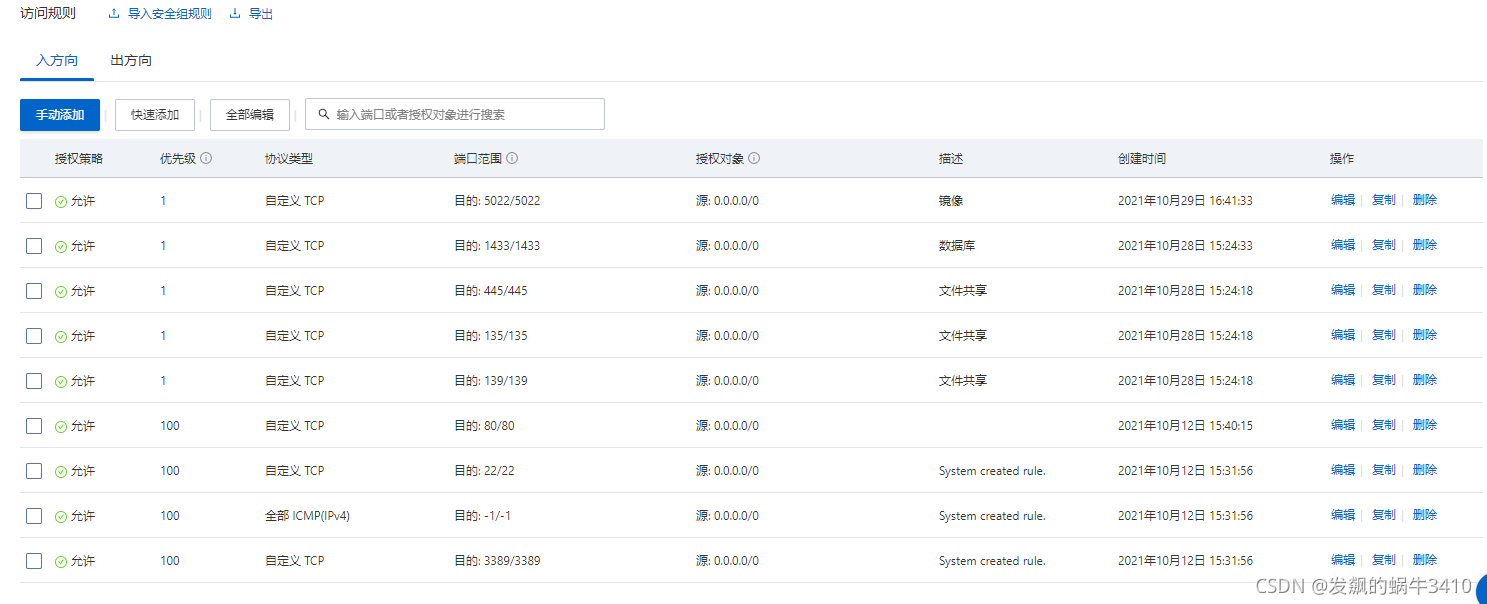Copy the 22/22 rule
1487x604 pixels.
coord(1384,470)
